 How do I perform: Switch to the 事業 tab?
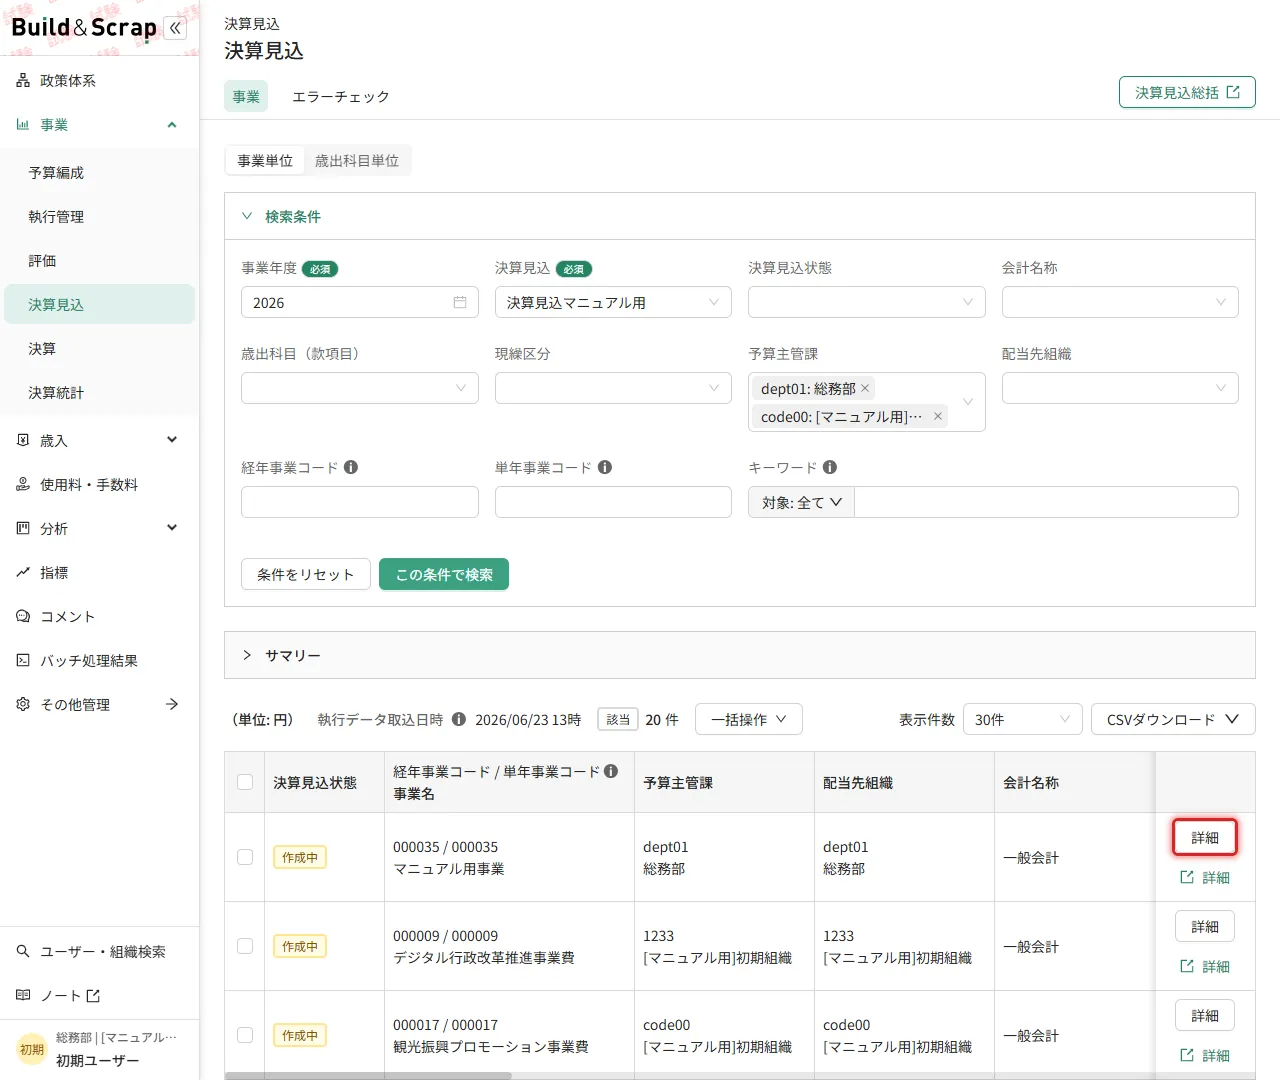tap(246, 97)
